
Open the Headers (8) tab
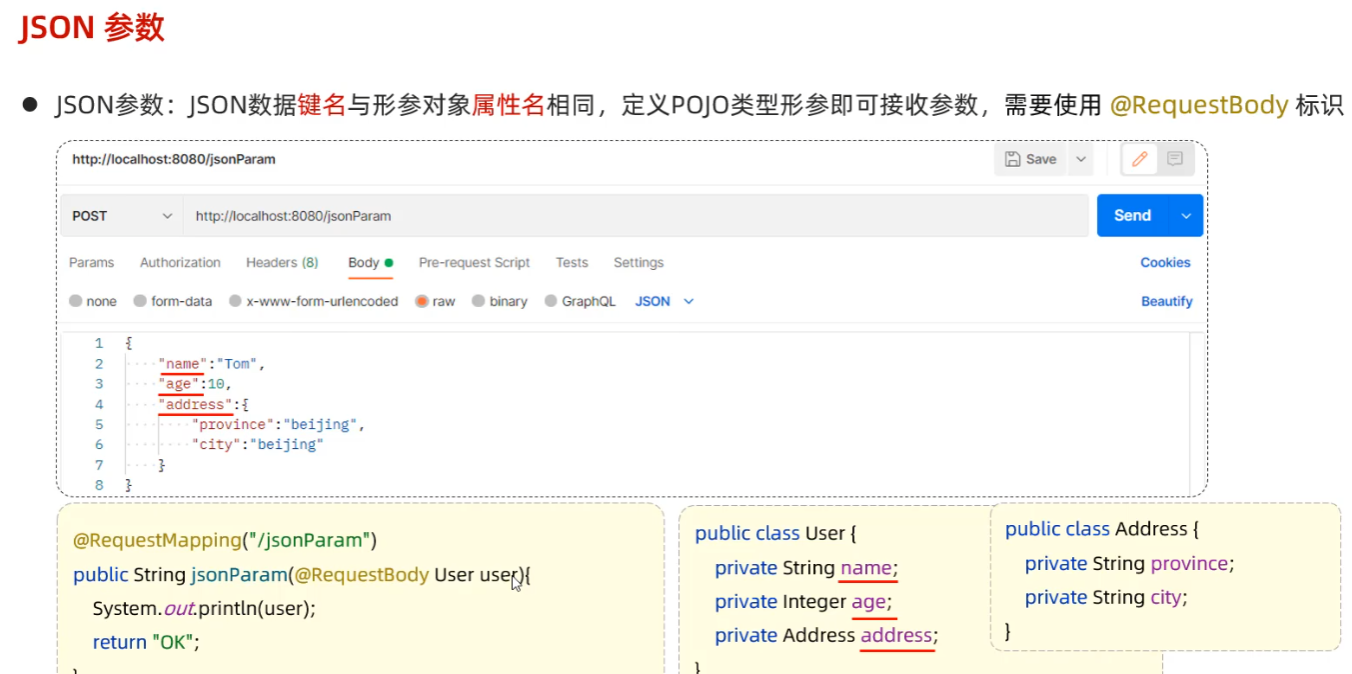pyautogui.click(x=282, y=262)
